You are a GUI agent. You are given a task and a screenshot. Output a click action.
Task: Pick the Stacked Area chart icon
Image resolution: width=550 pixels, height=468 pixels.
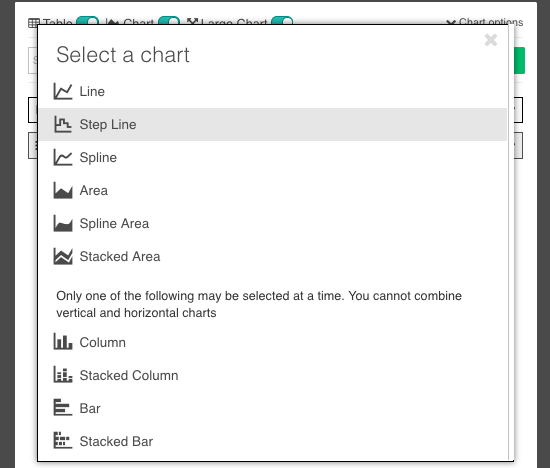click(x=63, y=256)
